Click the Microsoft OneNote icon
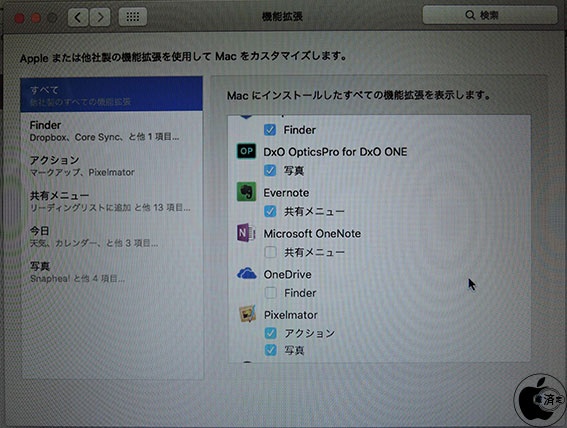Screen dimensions: 567x428 point(246,233)
